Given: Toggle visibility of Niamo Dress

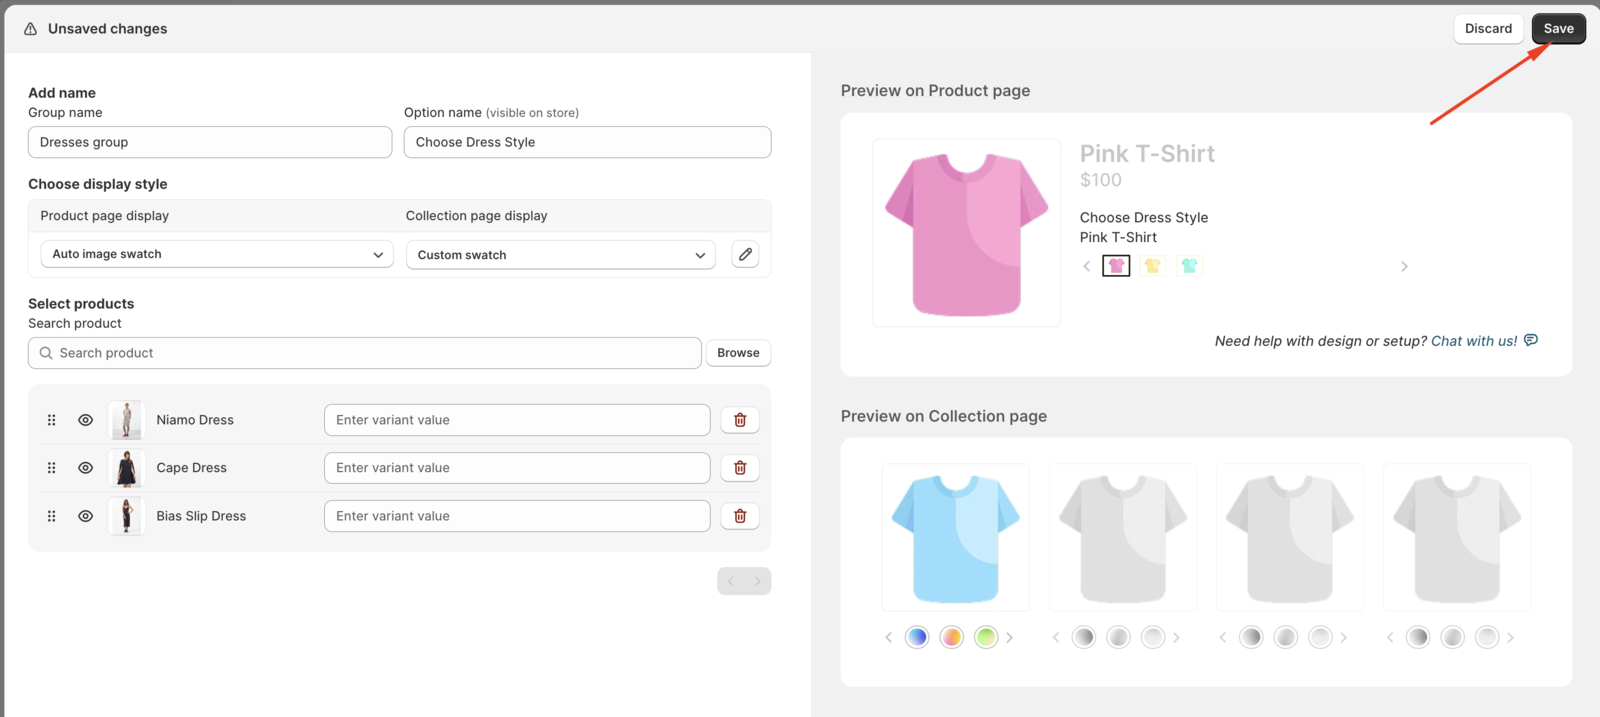Looking at the screenshot, I should pos(85,420).
